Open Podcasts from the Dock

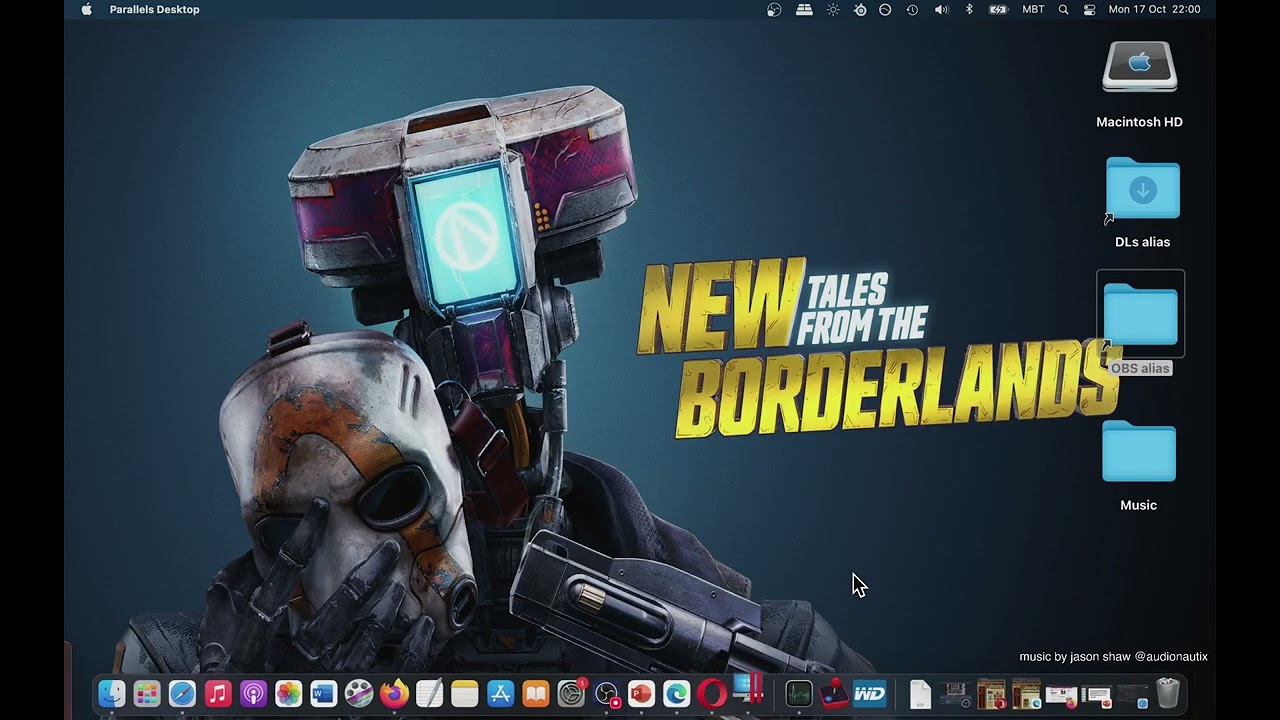253,693
